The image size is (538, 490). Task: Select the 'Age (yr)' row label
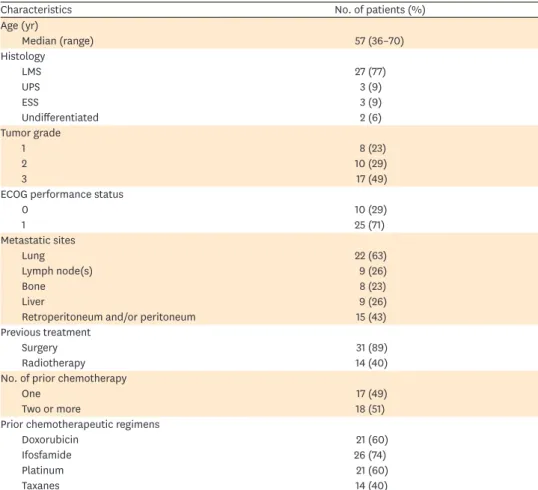[19, 26]
